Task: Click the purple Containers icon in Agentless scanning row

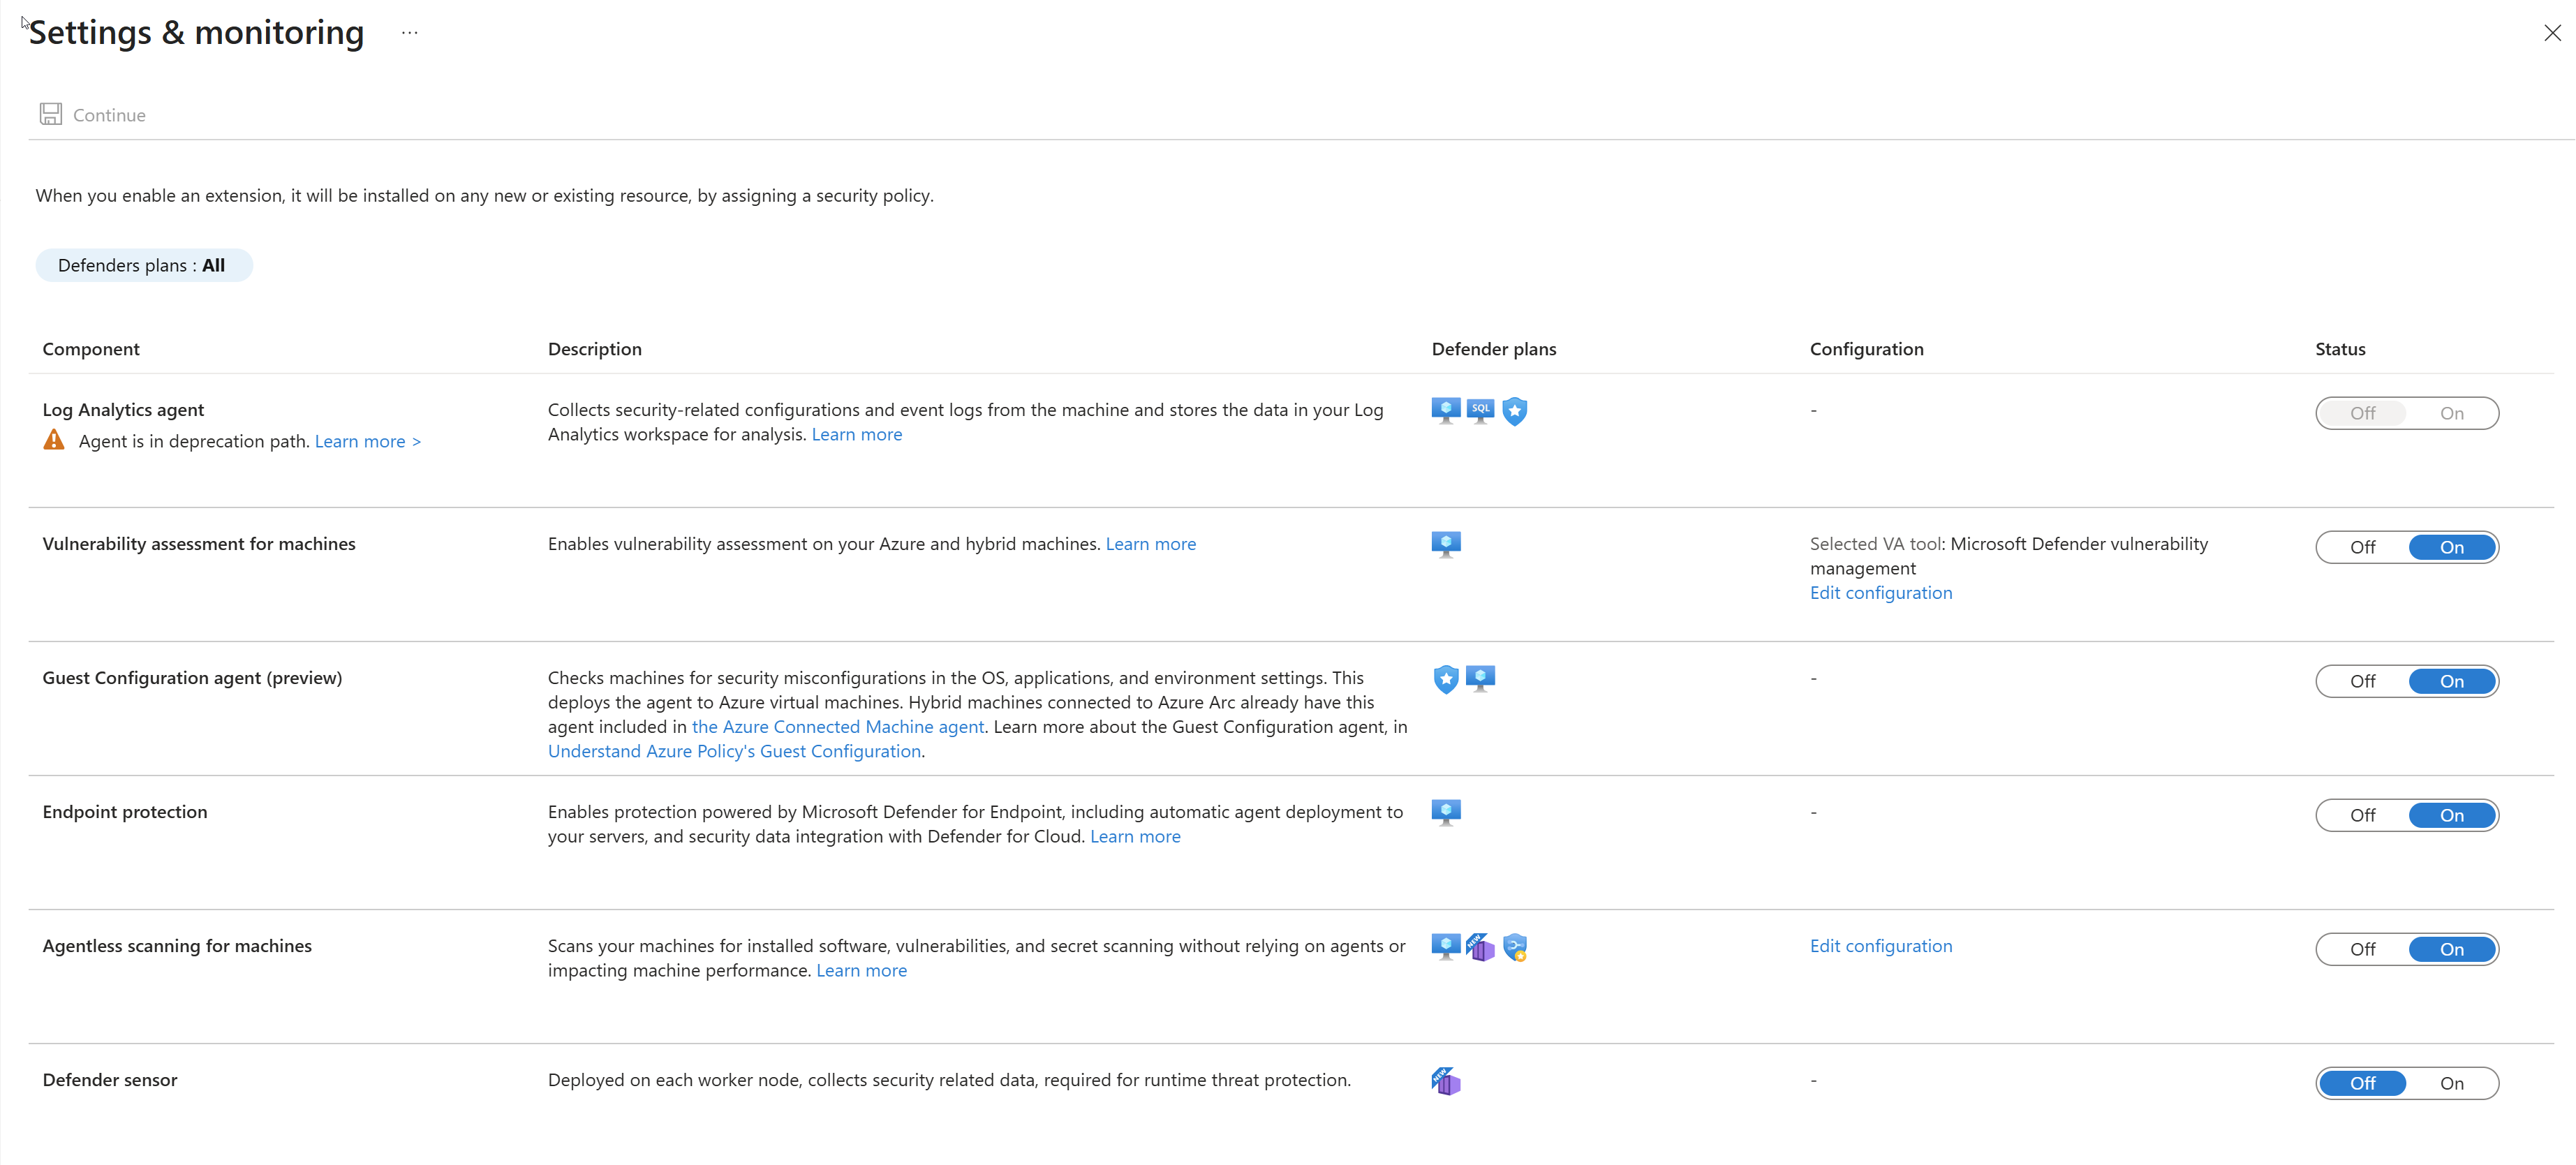Action: (x=1480, y=947)
